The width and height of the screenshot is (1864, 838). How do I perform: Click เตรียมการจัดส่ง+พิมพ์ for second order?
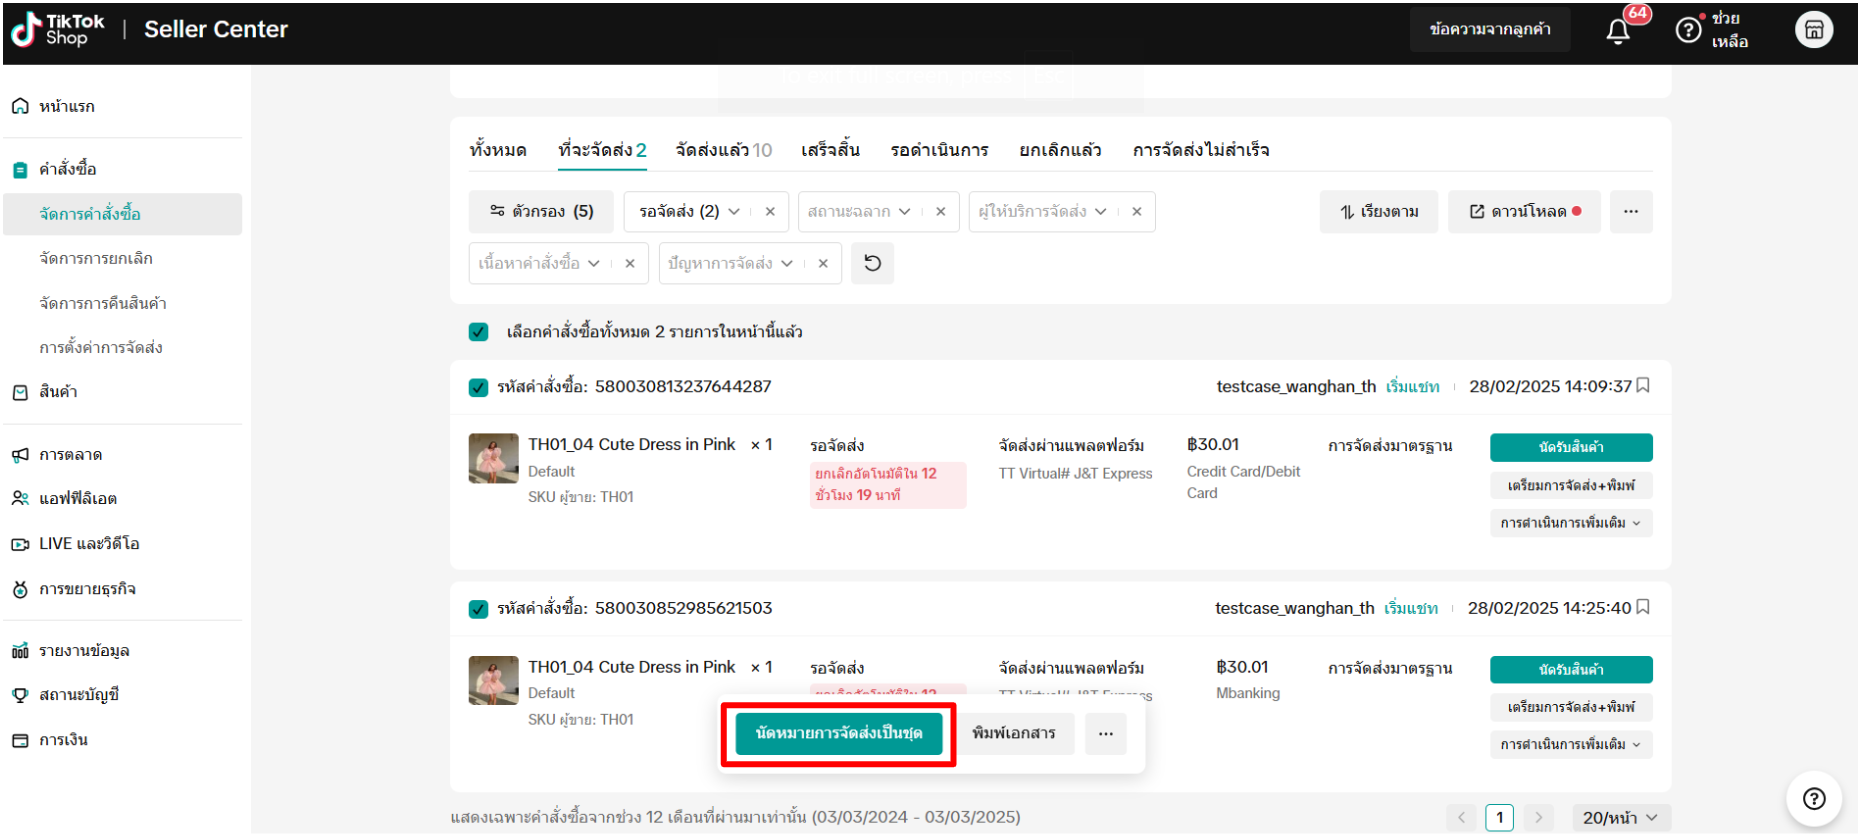1571,707
